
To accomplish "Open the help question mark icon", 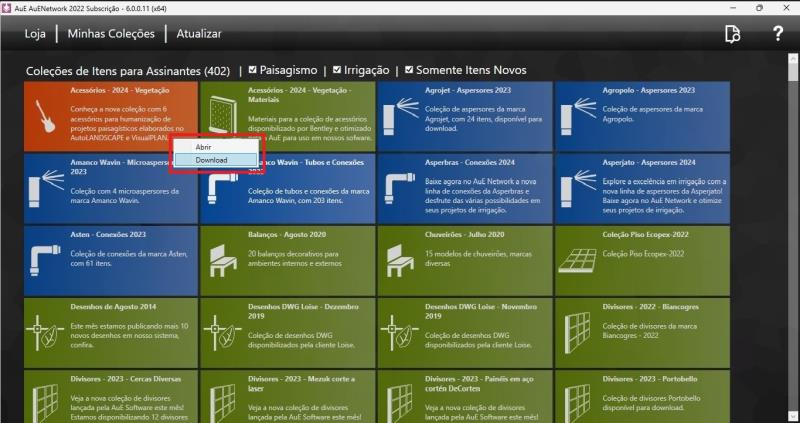I will click(778, 34).
